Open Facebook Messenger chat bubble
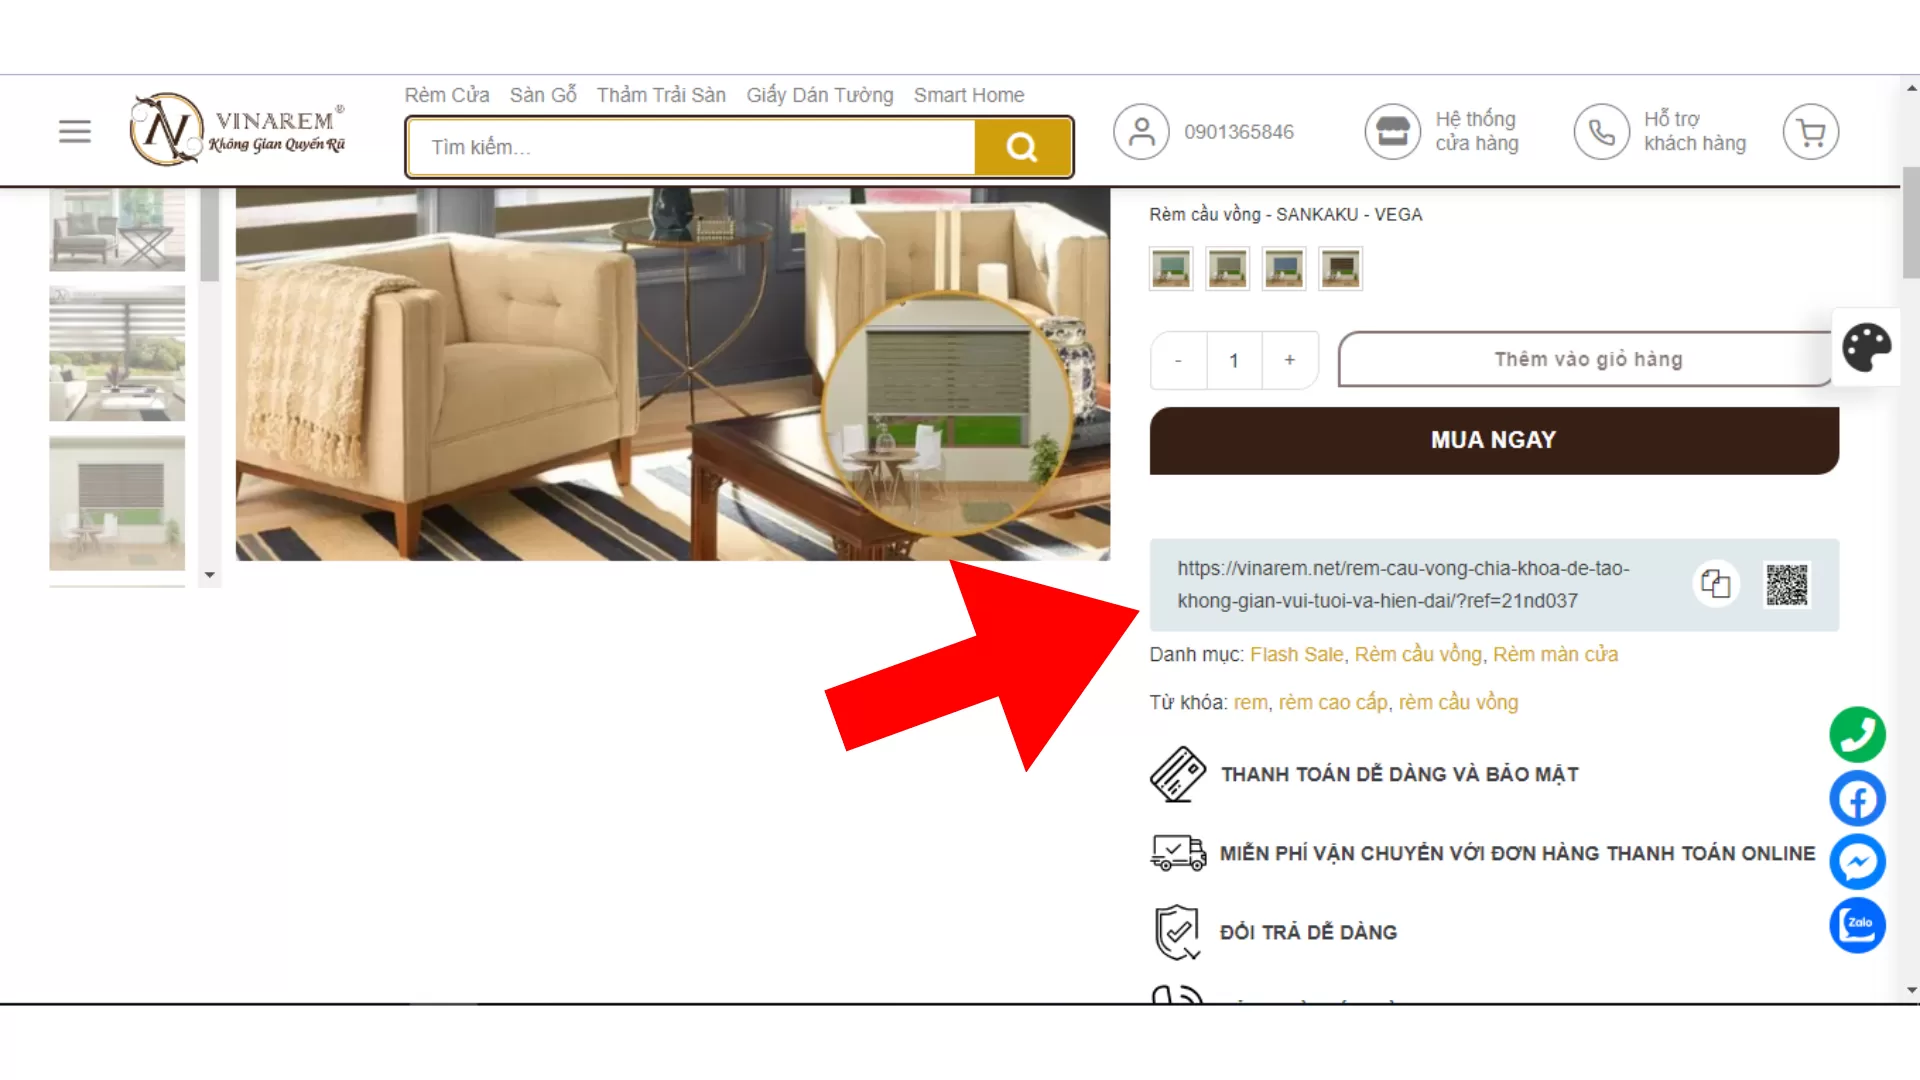The height and width of the screenshot is (1080, 1920). pyautogui.click(x=1858, y=862)
